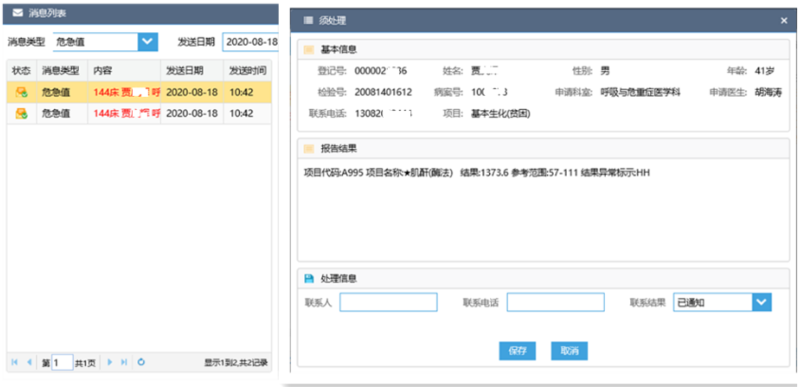
Task: Sort by the 发送日期 column header
Action: click(x=192, y=70)
